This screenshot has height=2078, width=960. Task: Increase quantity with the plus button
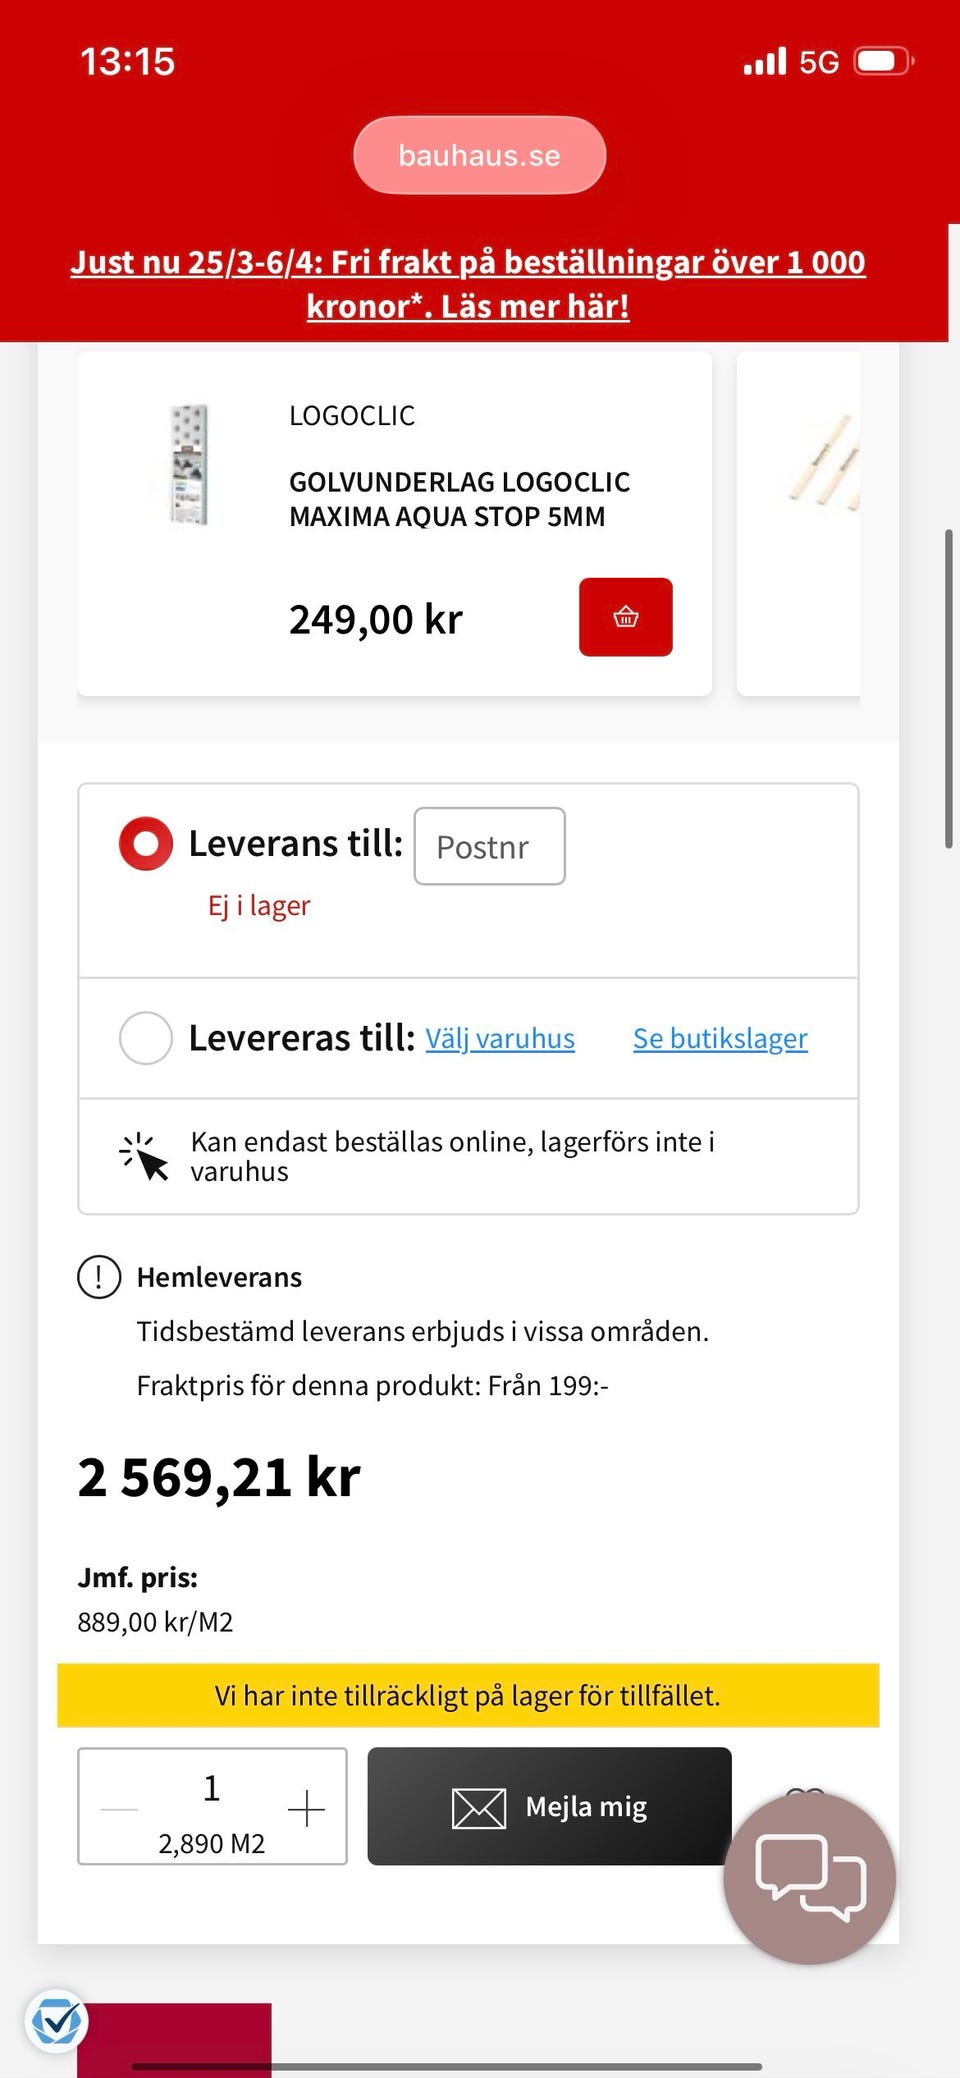pos(306,1808)
